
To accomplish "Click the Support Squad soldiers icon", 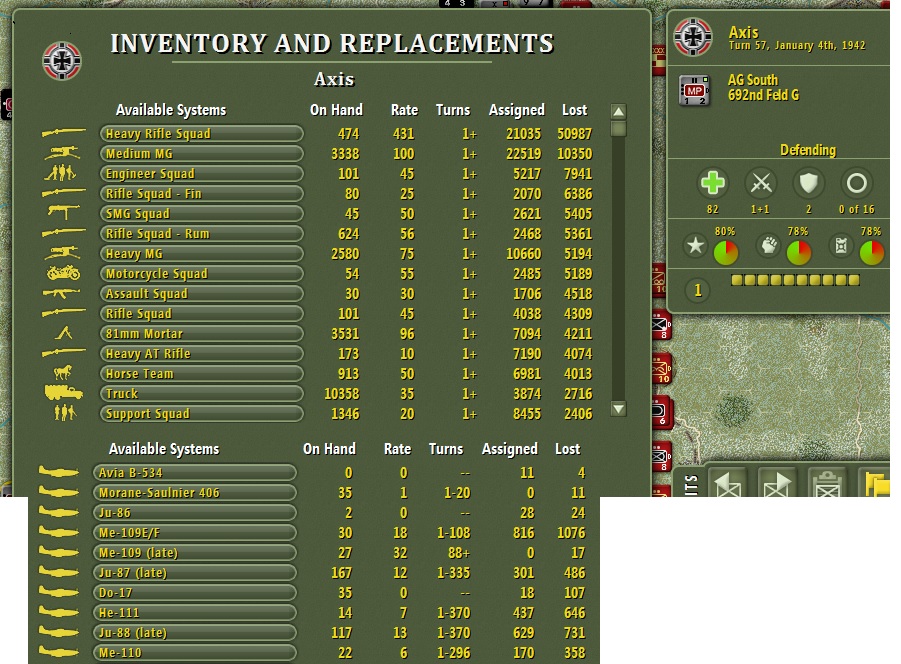I will [64, 412].
